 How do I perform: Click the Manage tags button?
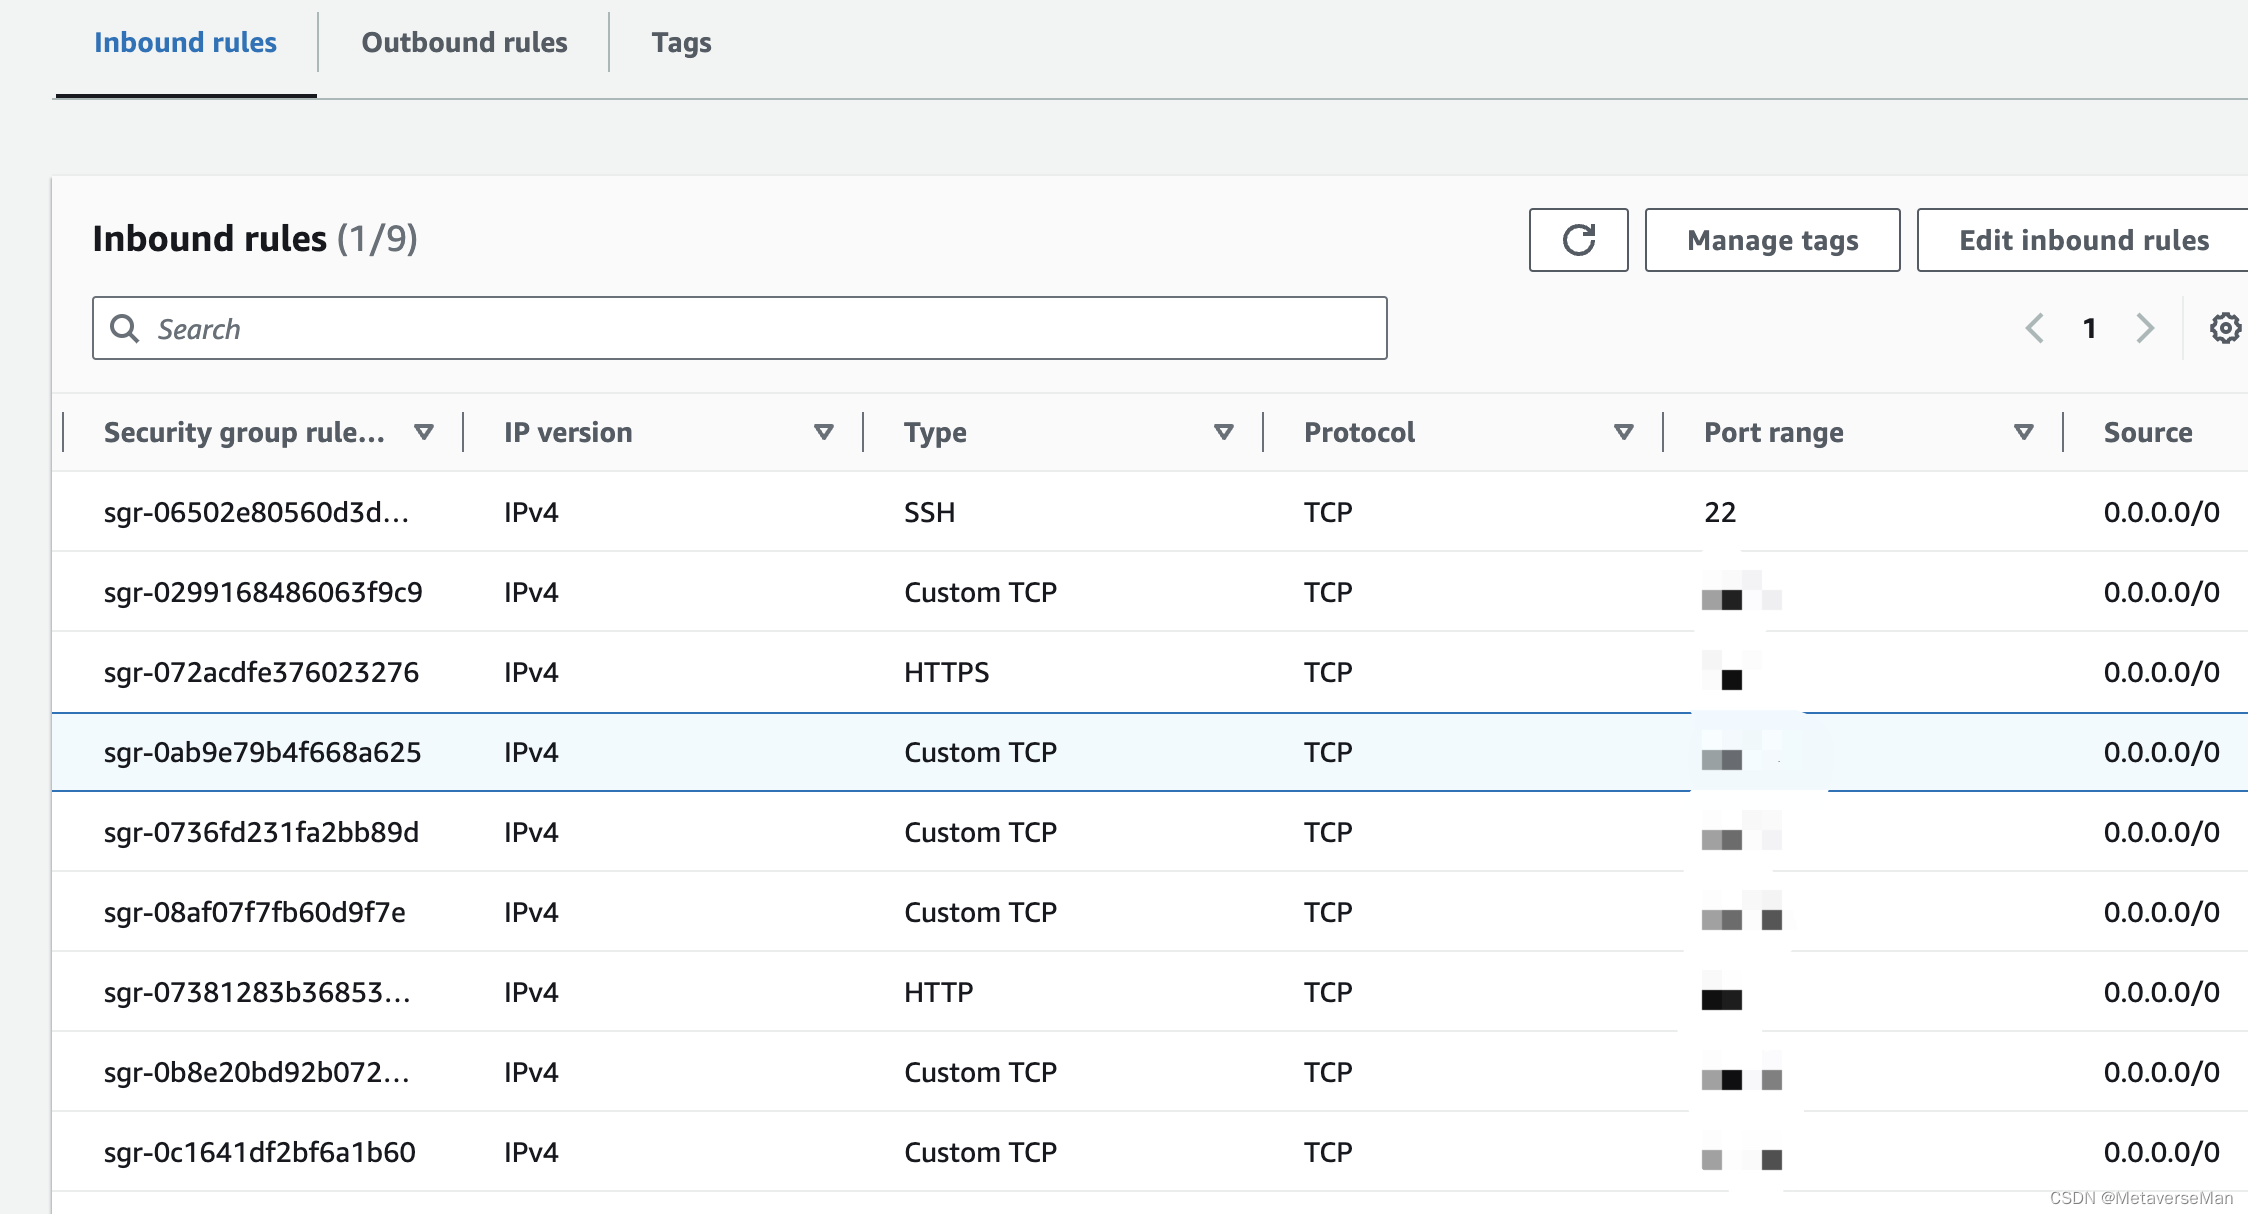pyautogui.click(x=1773, y=238)
